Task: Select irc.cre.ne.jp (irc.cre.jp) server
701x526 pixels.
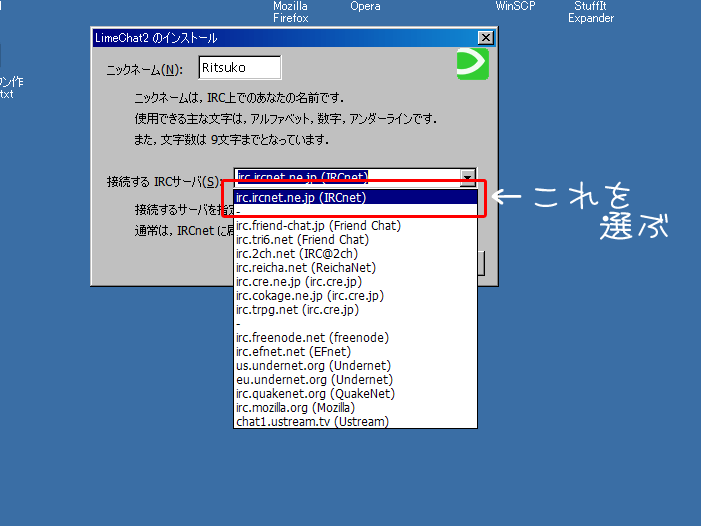Action: pyautogui.click(x=355, y=282)
